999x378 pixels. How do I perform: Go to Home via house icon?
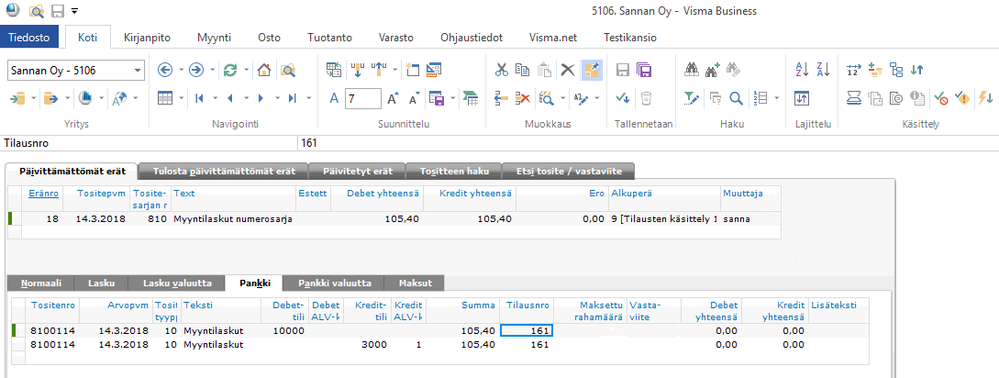[264, 69]
